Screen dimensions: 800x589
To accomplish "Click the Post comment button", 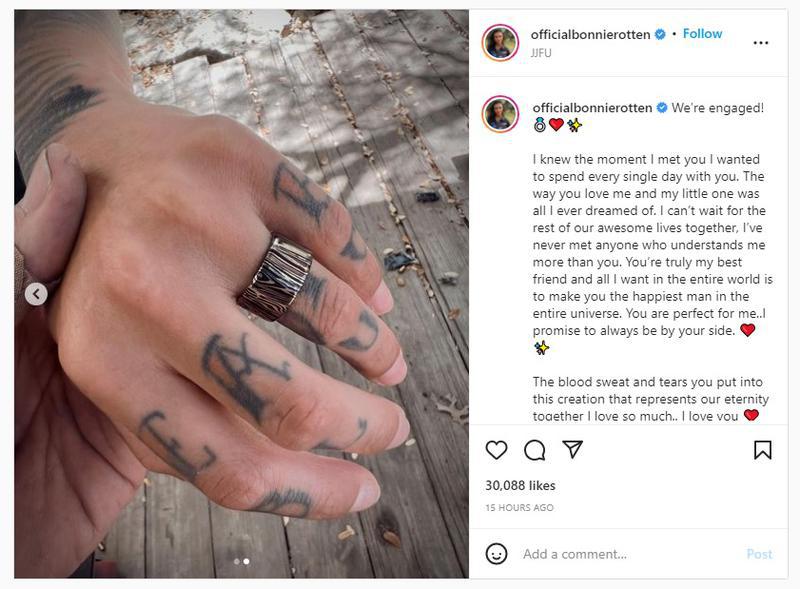I will click(x=759, y=554).
